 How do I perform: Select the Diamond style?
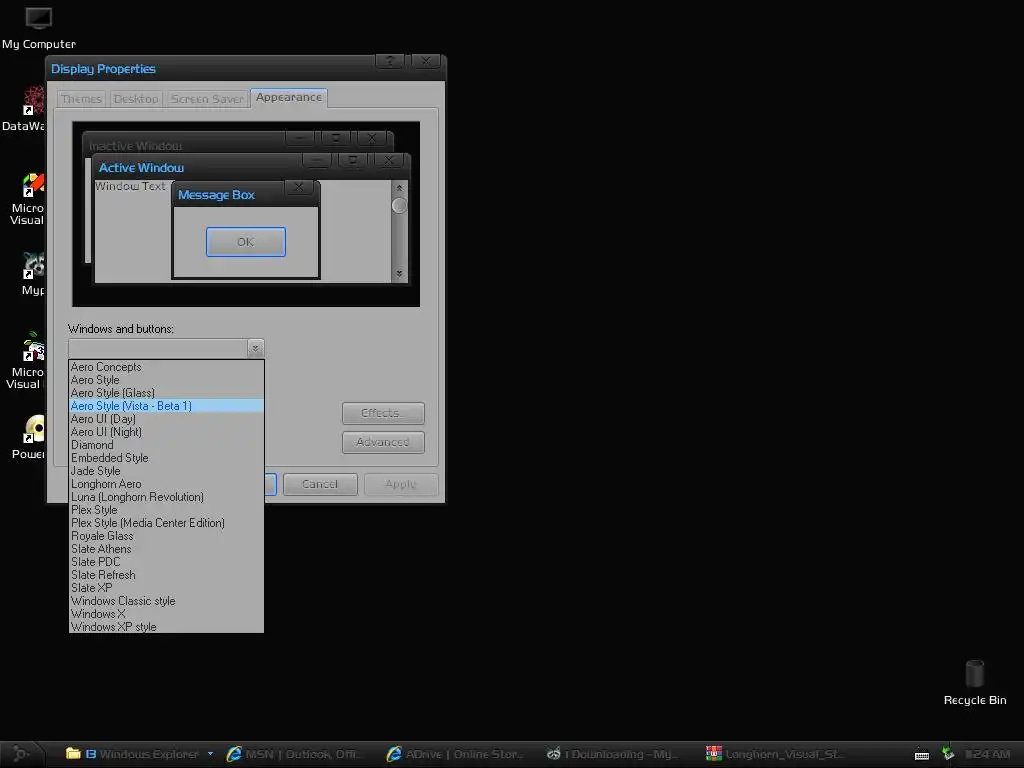pyautogui.click(x=167, y=445)
